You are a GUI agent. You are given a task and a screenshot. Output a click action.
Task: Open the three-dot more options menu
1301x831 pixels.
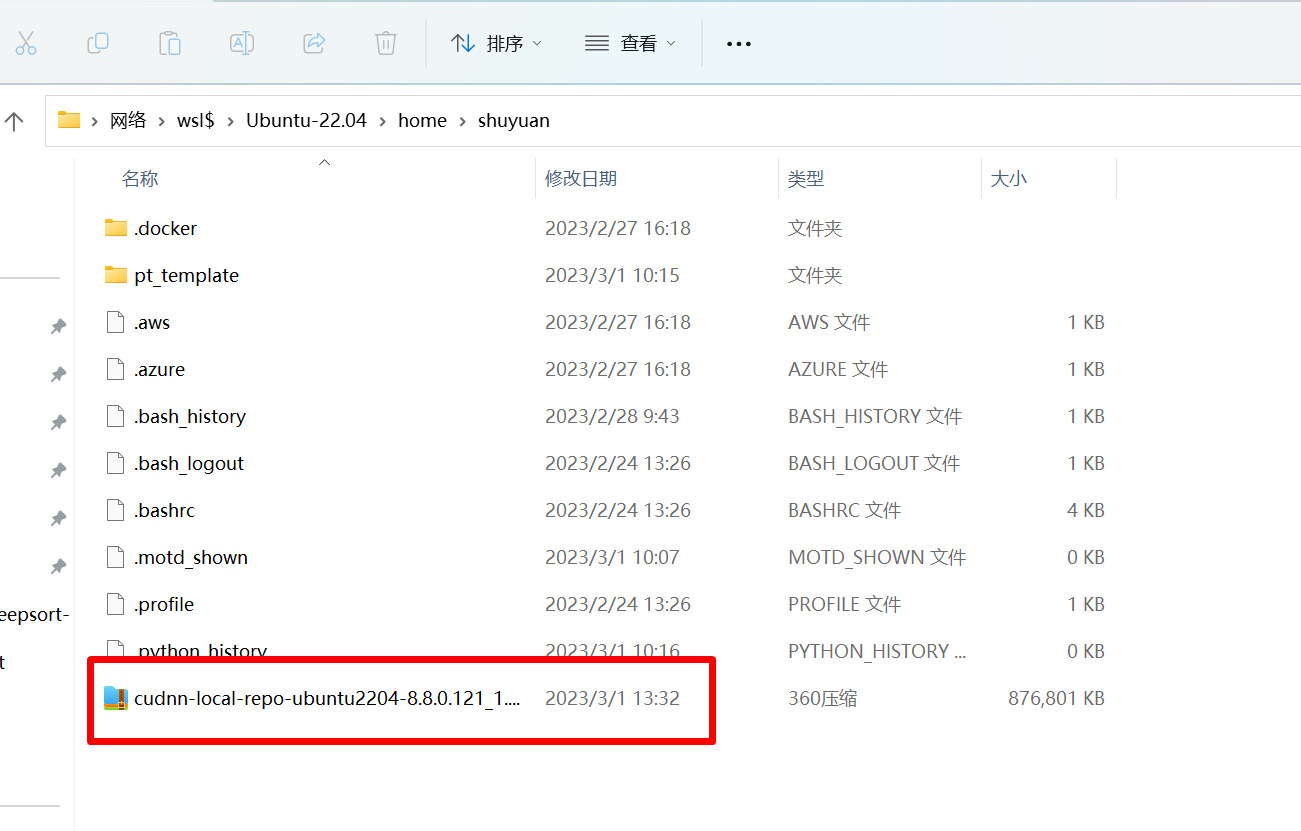pyautogui.click(x=738, y=44)
